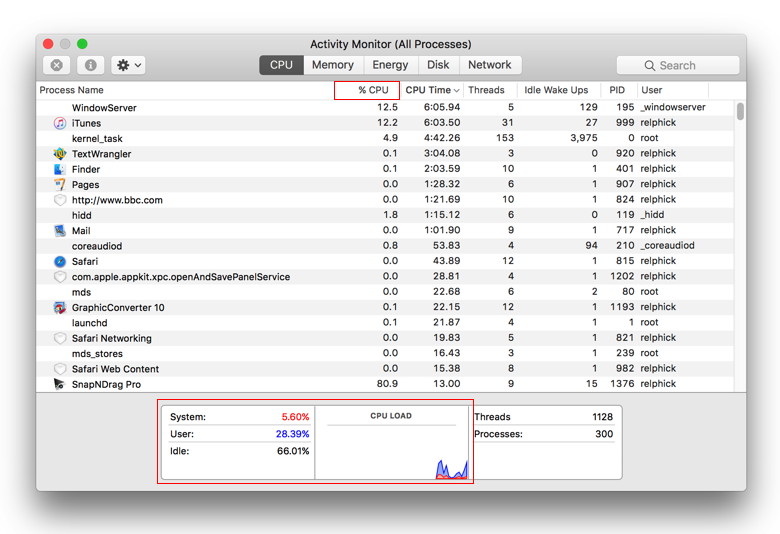Click the process list vertical scrollbar thumb

pyautogui.click(x=740, y=111)
